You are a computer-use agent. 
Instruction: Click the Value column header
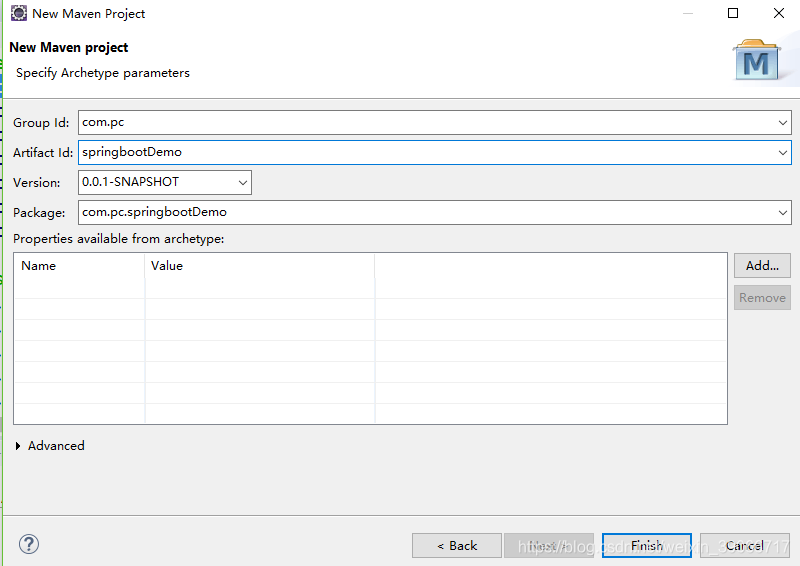pos(260,266)
